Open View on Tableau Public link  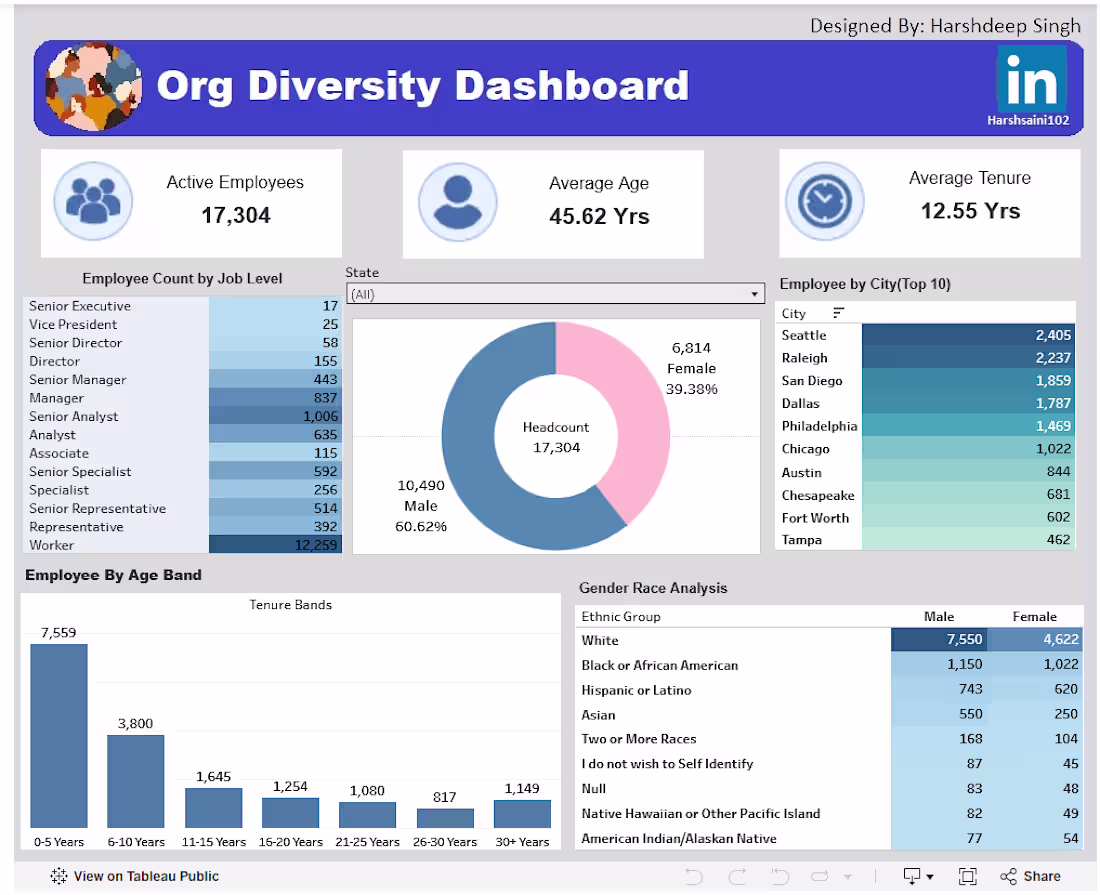click(135, 876)
